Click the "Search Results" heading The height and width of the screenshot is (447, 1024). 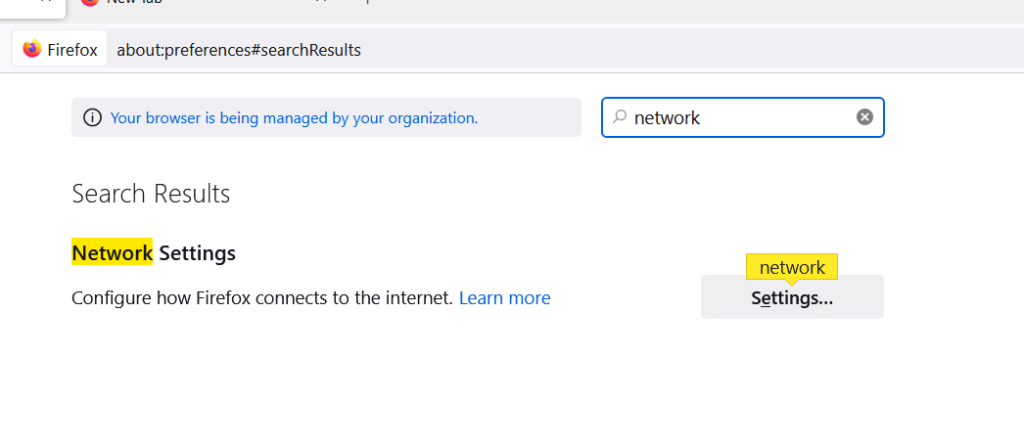pyautogui.click(x=151, y=194)
